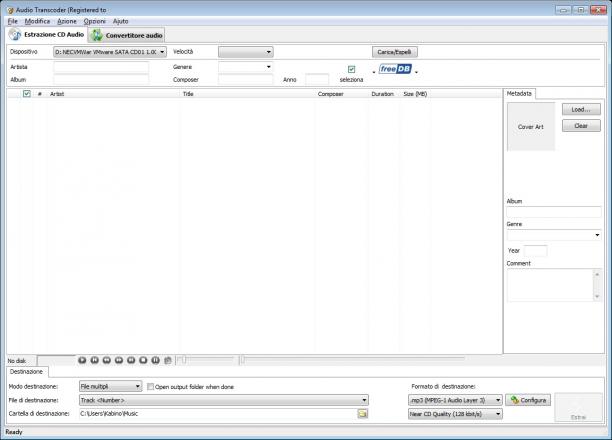Click the Artista input field
This screenshot has width=612, height=440.
coord(101,67)
